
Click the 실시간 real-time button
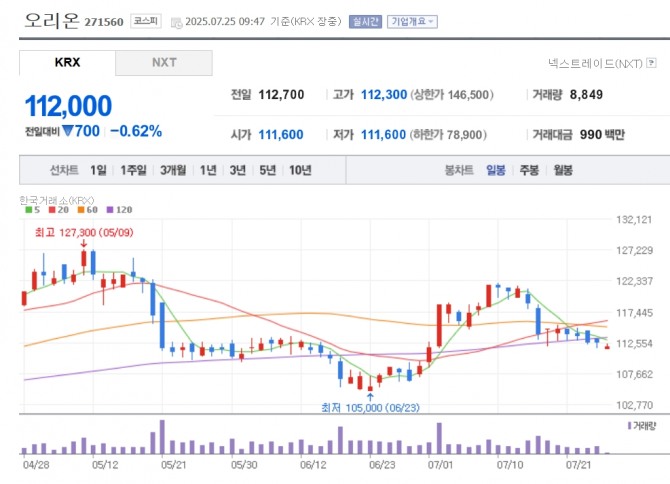(364, 21)
